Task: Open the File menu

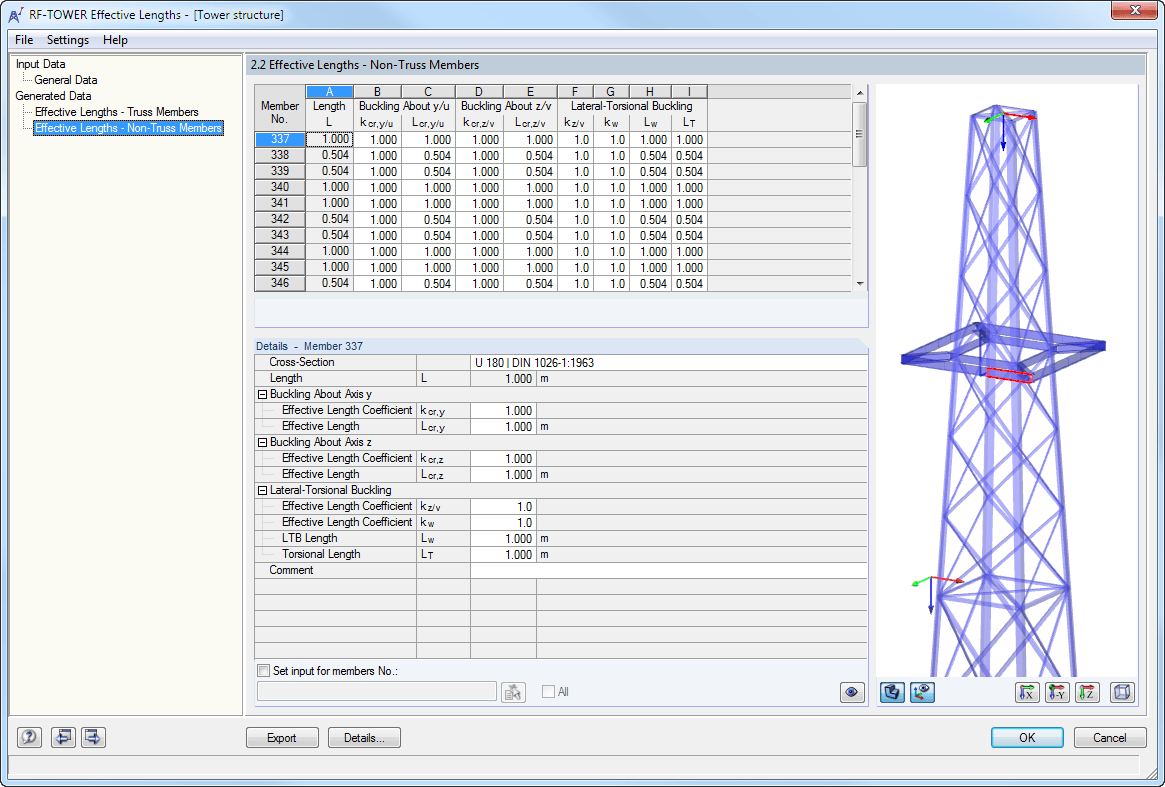Action: 24,40
